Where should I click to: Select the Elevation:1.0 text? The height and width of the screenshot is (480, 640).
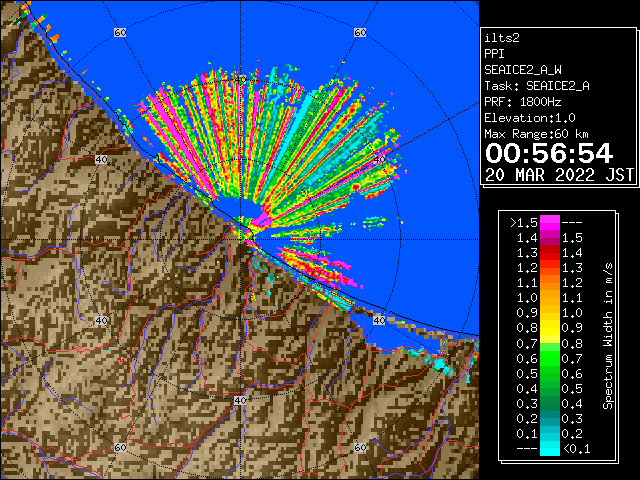coord(530,118)
